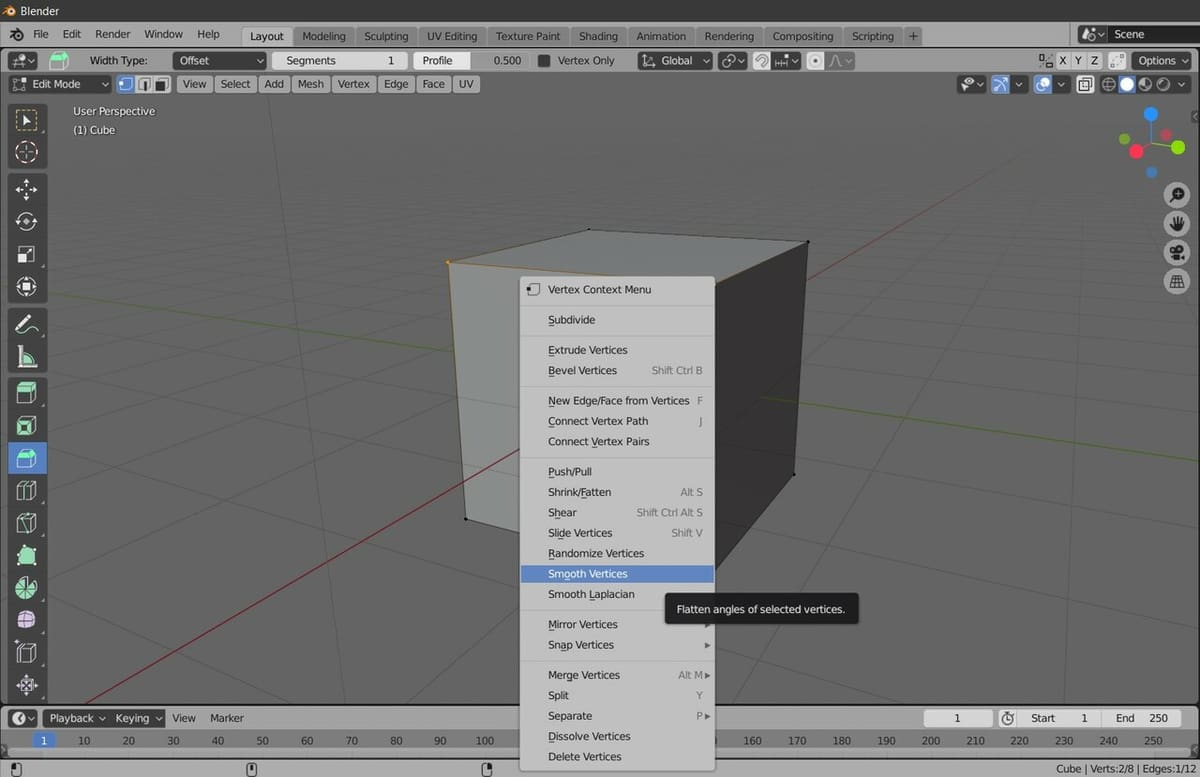Switch perspective/orthographic grid icon
The height and width of the screenshot is (777, 1200).
pyautogui.click(x=1176, y=282)
